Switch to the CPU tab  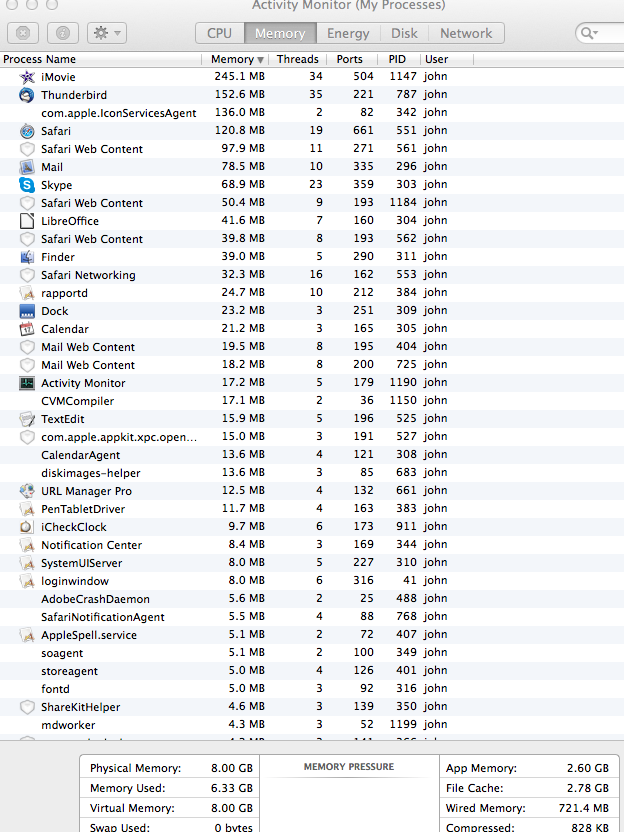[220, 33]
